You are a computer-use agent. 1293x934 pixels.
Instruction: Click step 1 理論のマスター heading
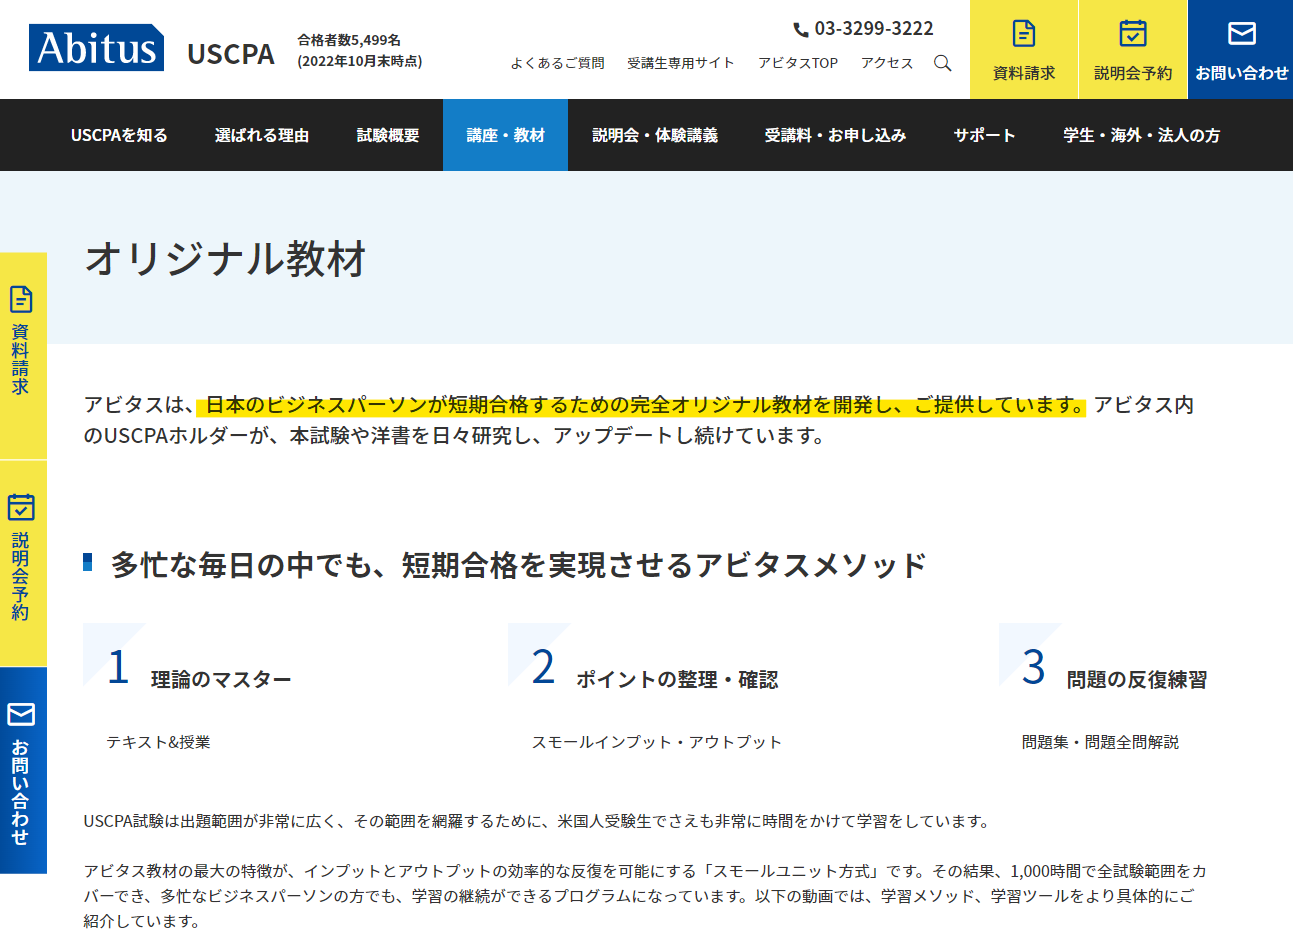coord(221,680)
